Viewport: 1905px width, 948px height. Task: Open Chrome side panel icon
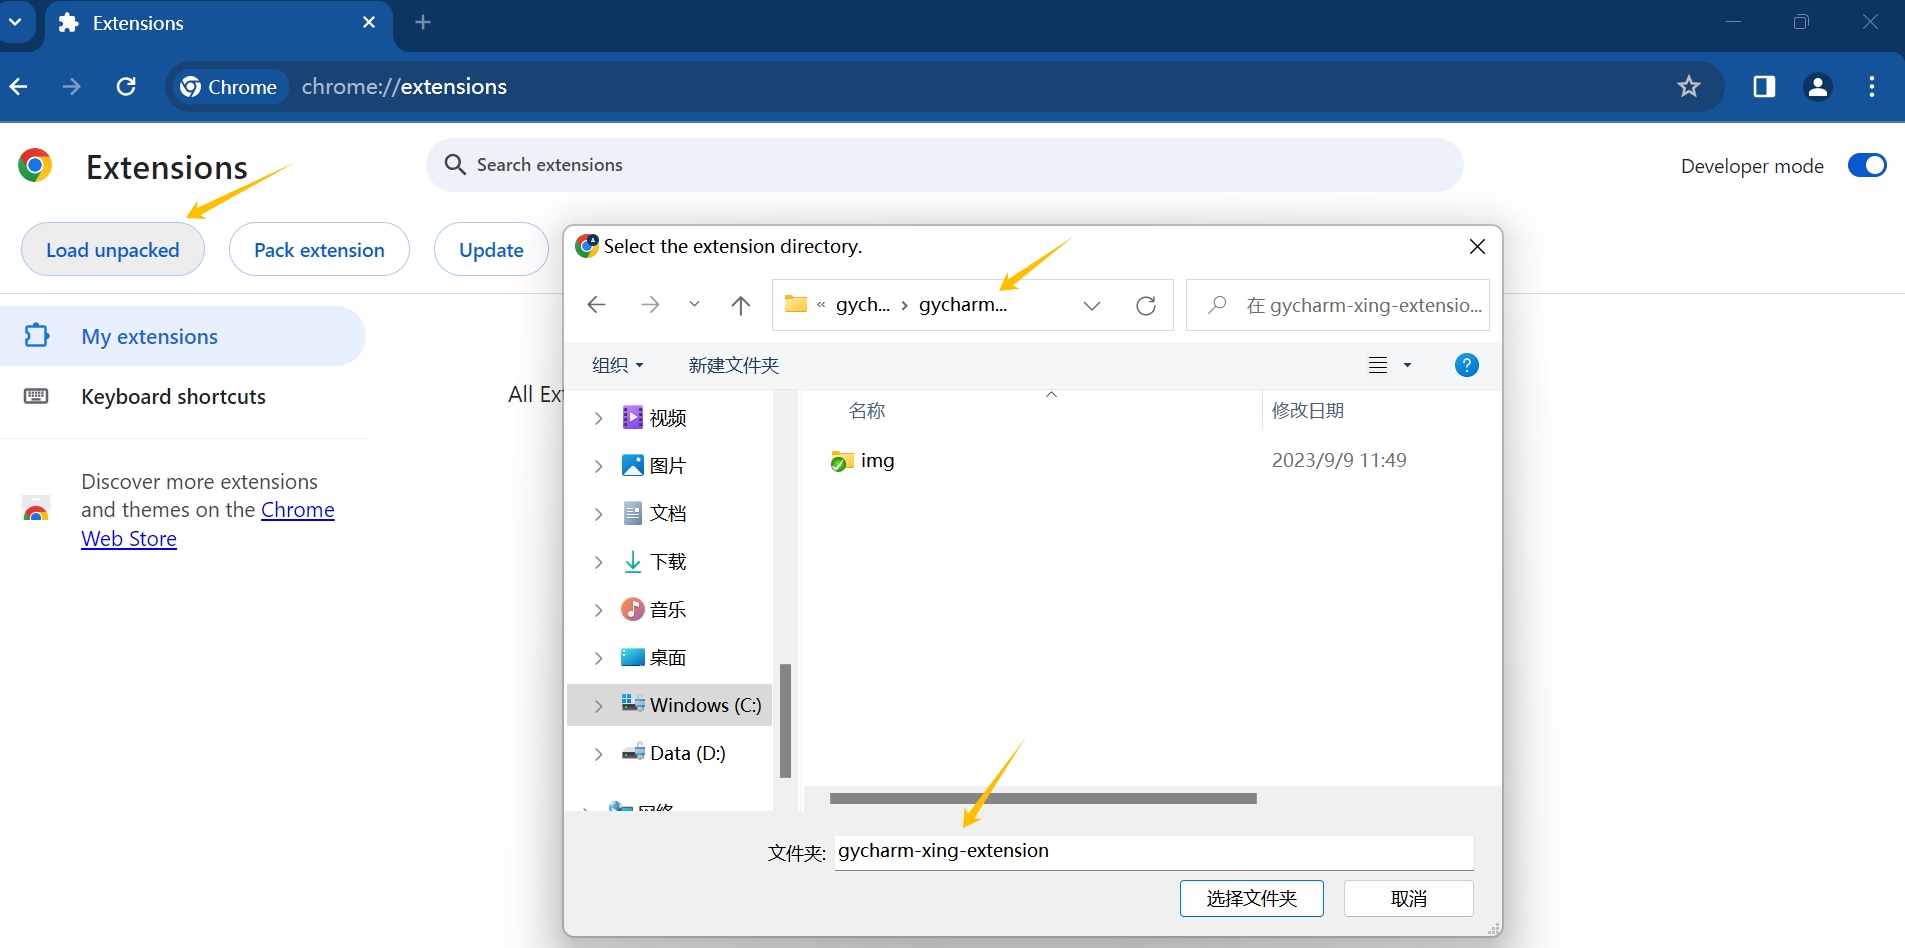tap(1764, 87)
